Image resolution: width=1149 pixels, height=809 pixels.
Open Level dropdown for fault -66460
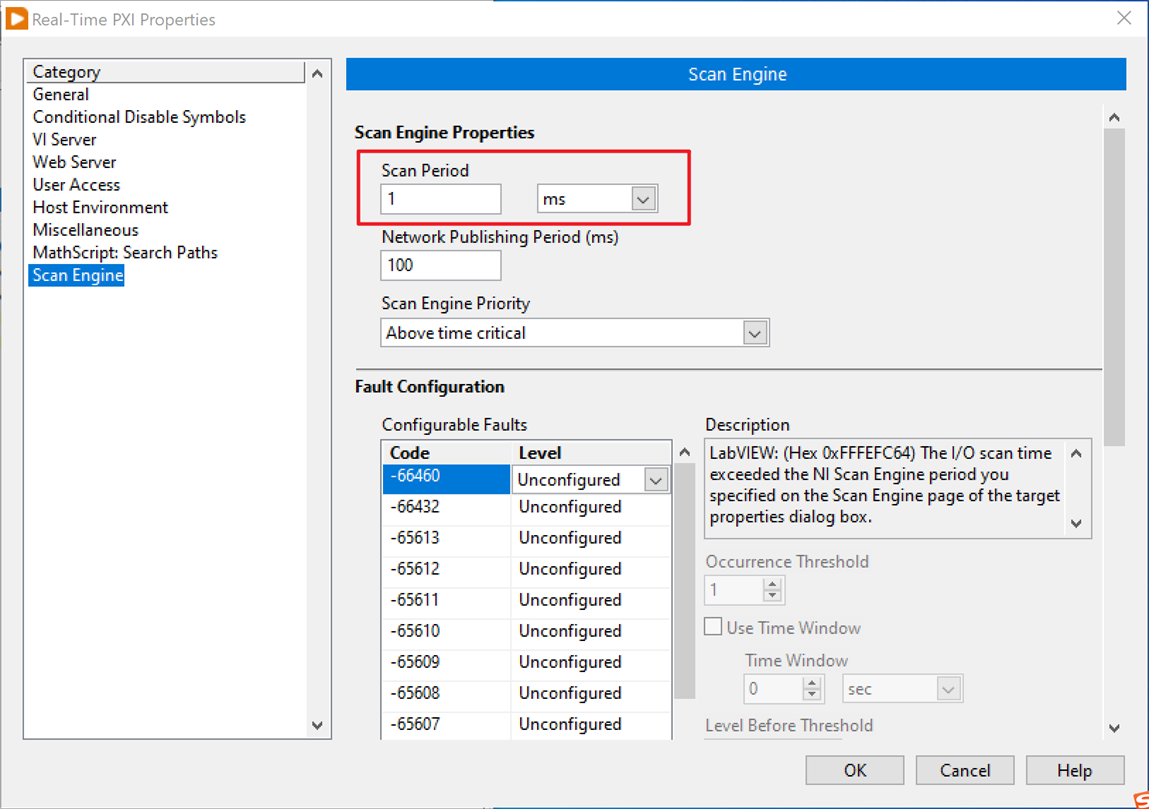656,481
